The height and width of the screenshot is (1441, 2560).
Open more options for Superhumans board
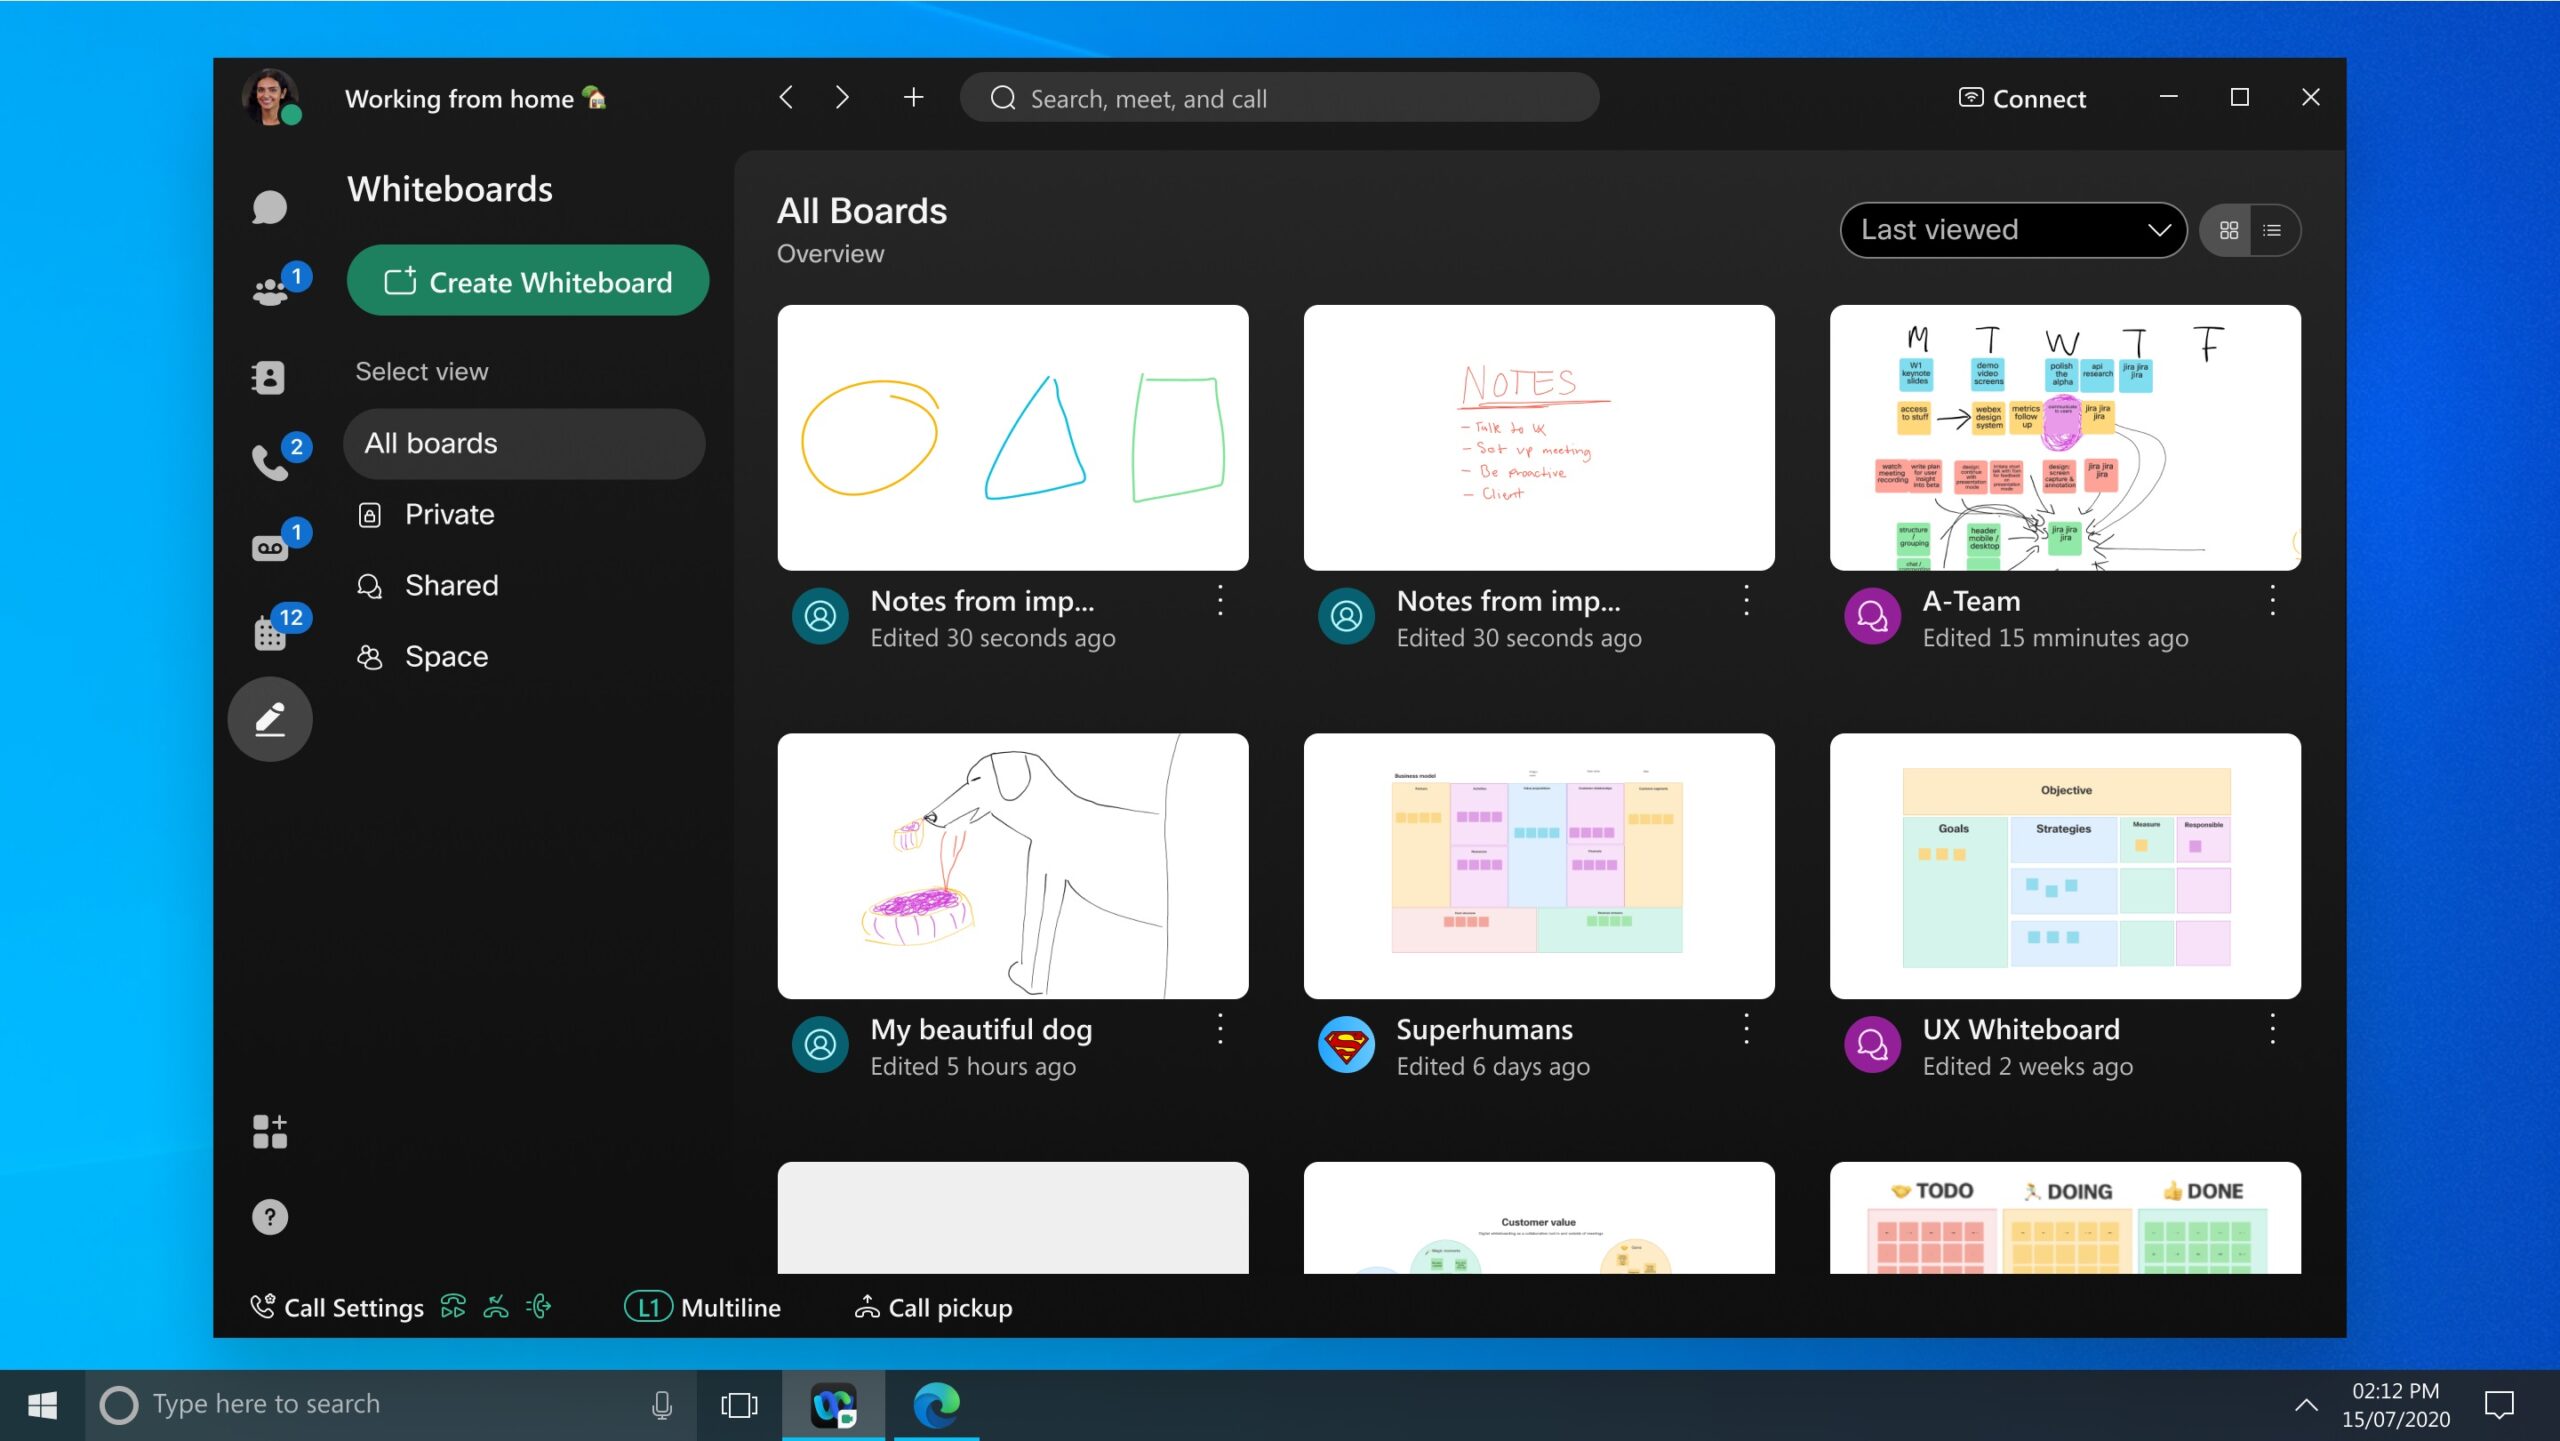[x=1746, y=1029]
